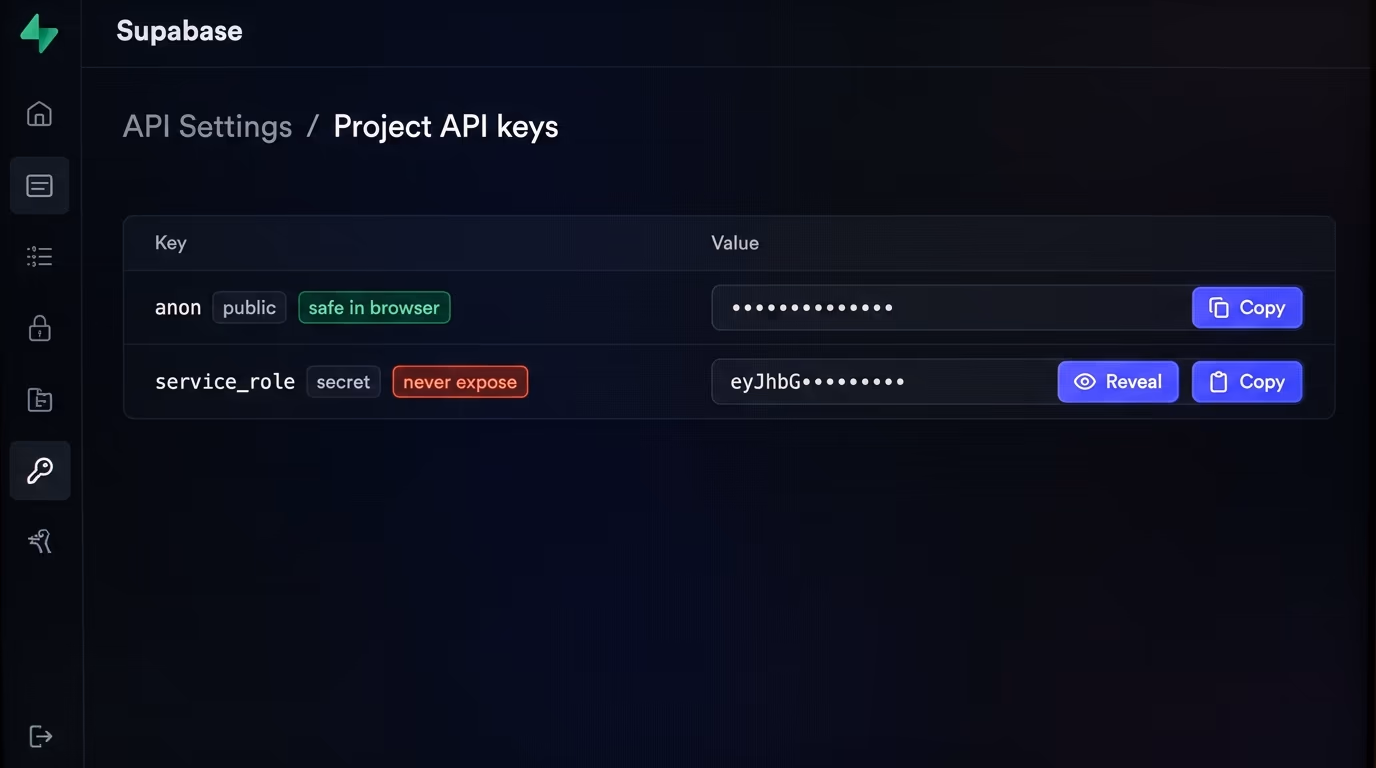Image resolution: width=1376 pixels, height=768 pixels.
Task: Select the key icon in sidebar
Action: coord(40,471)
